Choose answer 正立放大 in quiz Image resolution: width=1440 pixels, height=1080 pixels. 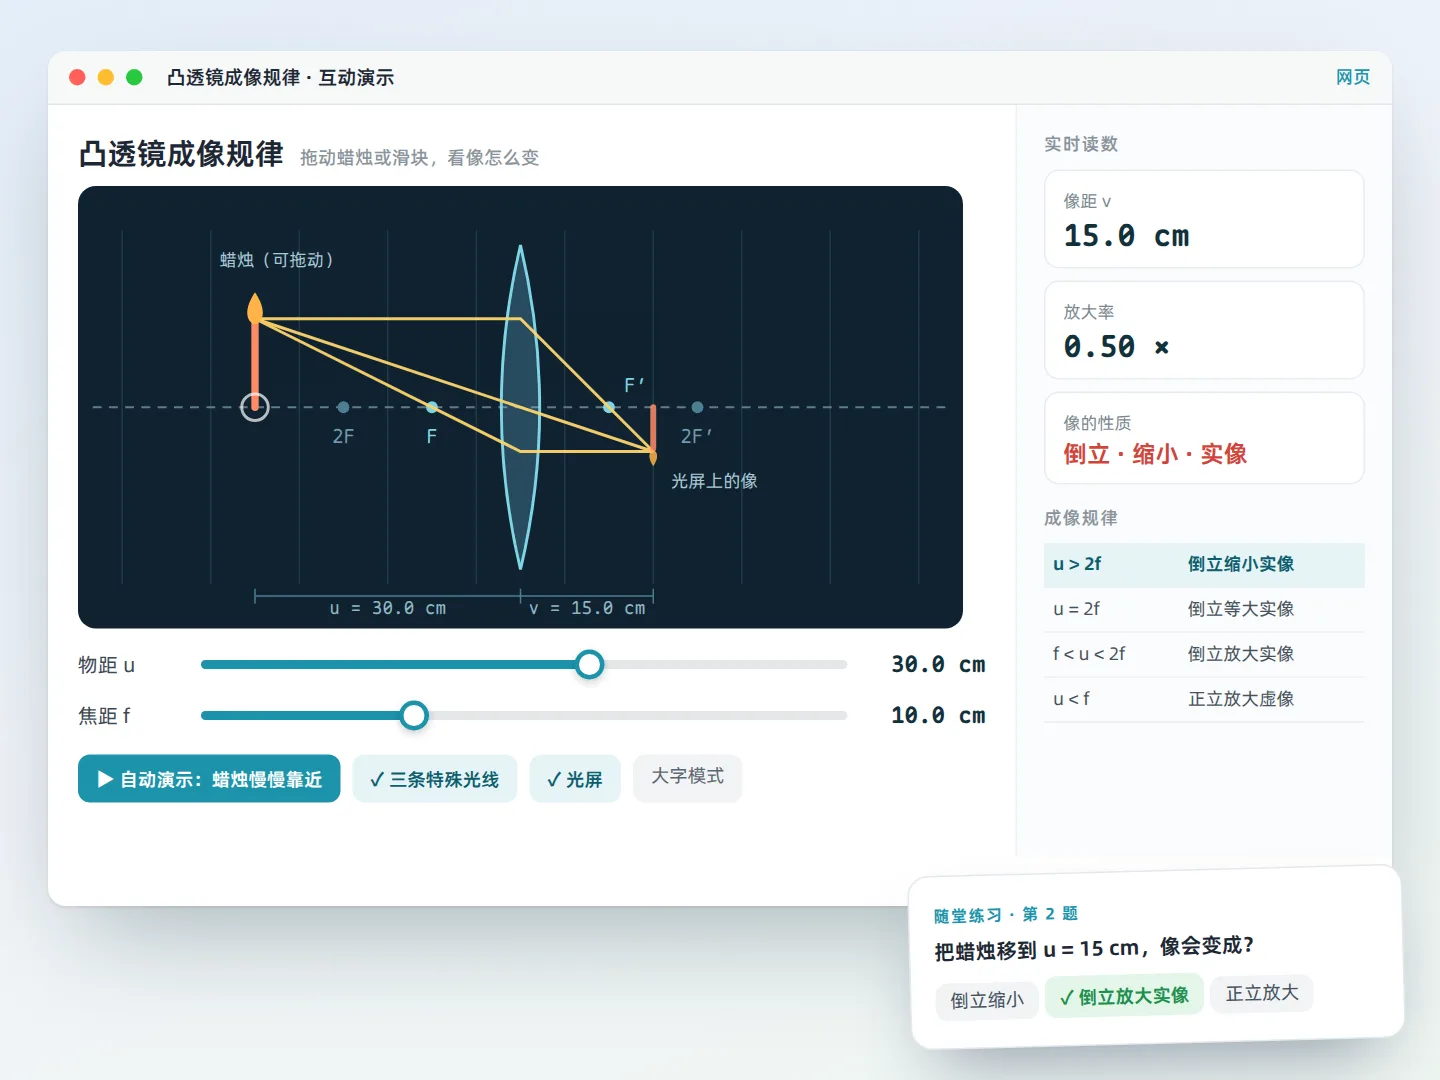1262,993
